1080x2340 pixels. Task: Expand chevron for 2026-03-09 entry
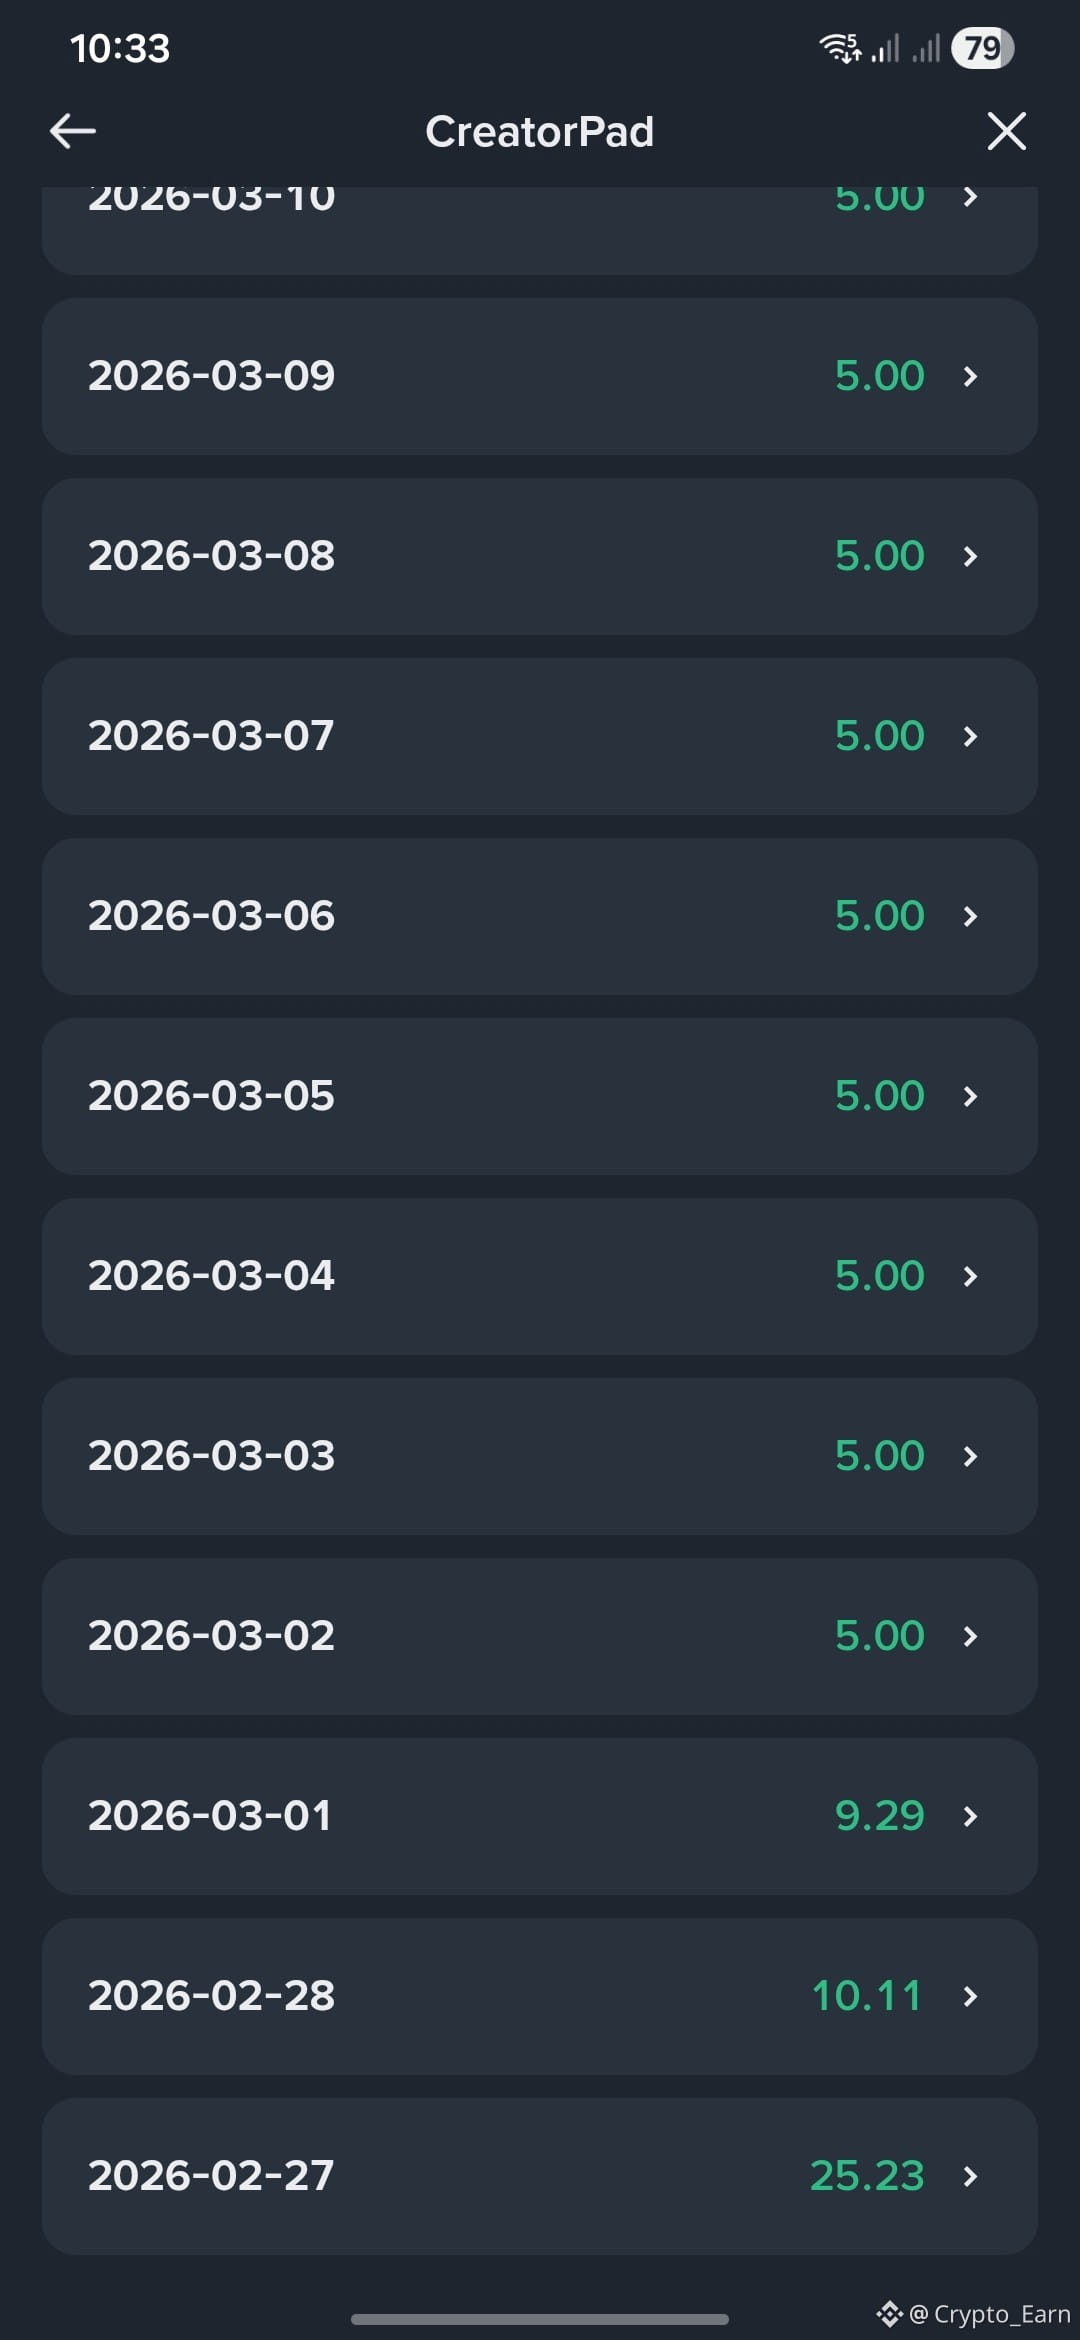(969, 376)
